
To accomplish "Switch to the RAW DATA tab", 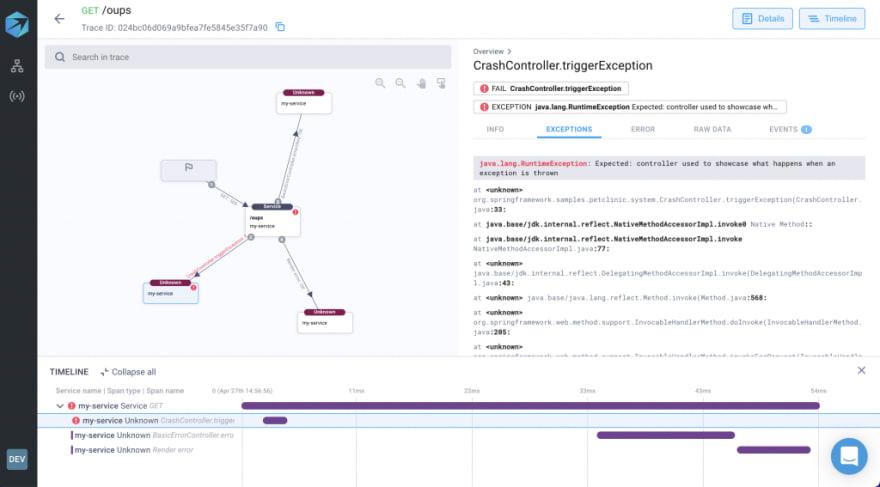I will tap(712, 129).
